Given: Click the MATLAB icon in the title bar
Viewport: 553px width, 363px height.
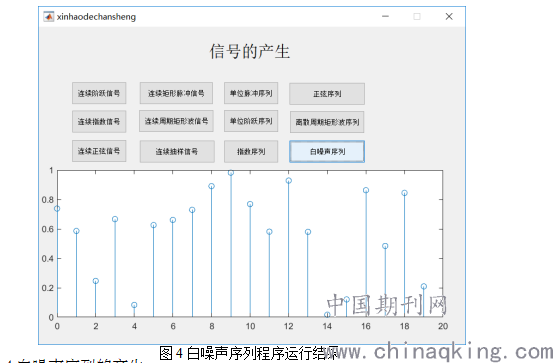Looking at the screenshot, I should tap(48, 16).
